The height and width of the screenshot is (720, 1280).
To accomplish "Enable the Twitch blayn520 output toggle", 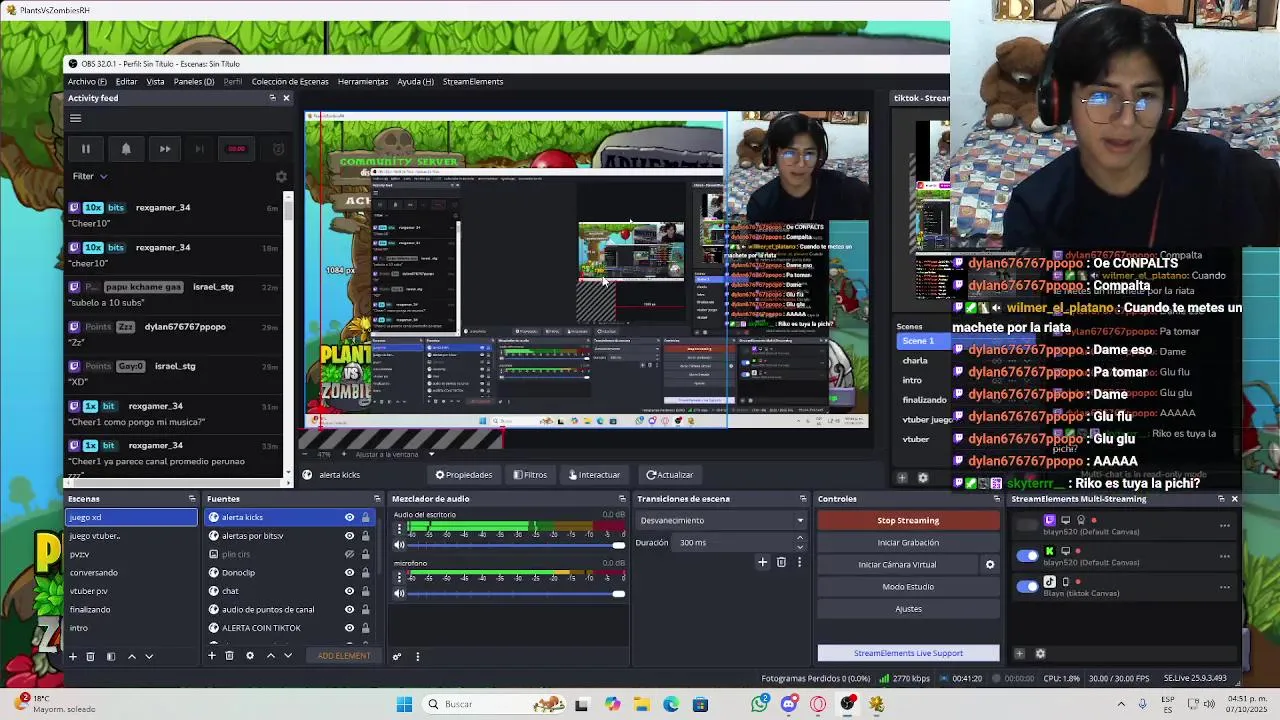I will point(1027,525).
